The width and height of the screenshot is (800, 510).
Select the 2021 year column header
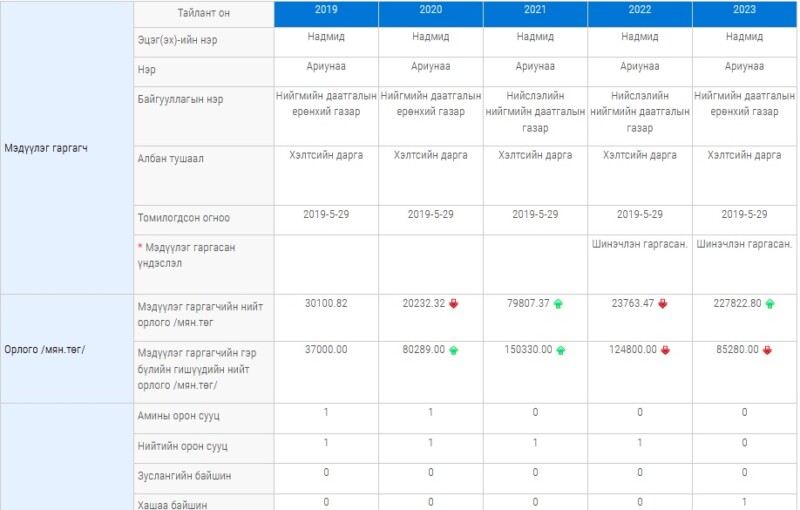(535, 13)
